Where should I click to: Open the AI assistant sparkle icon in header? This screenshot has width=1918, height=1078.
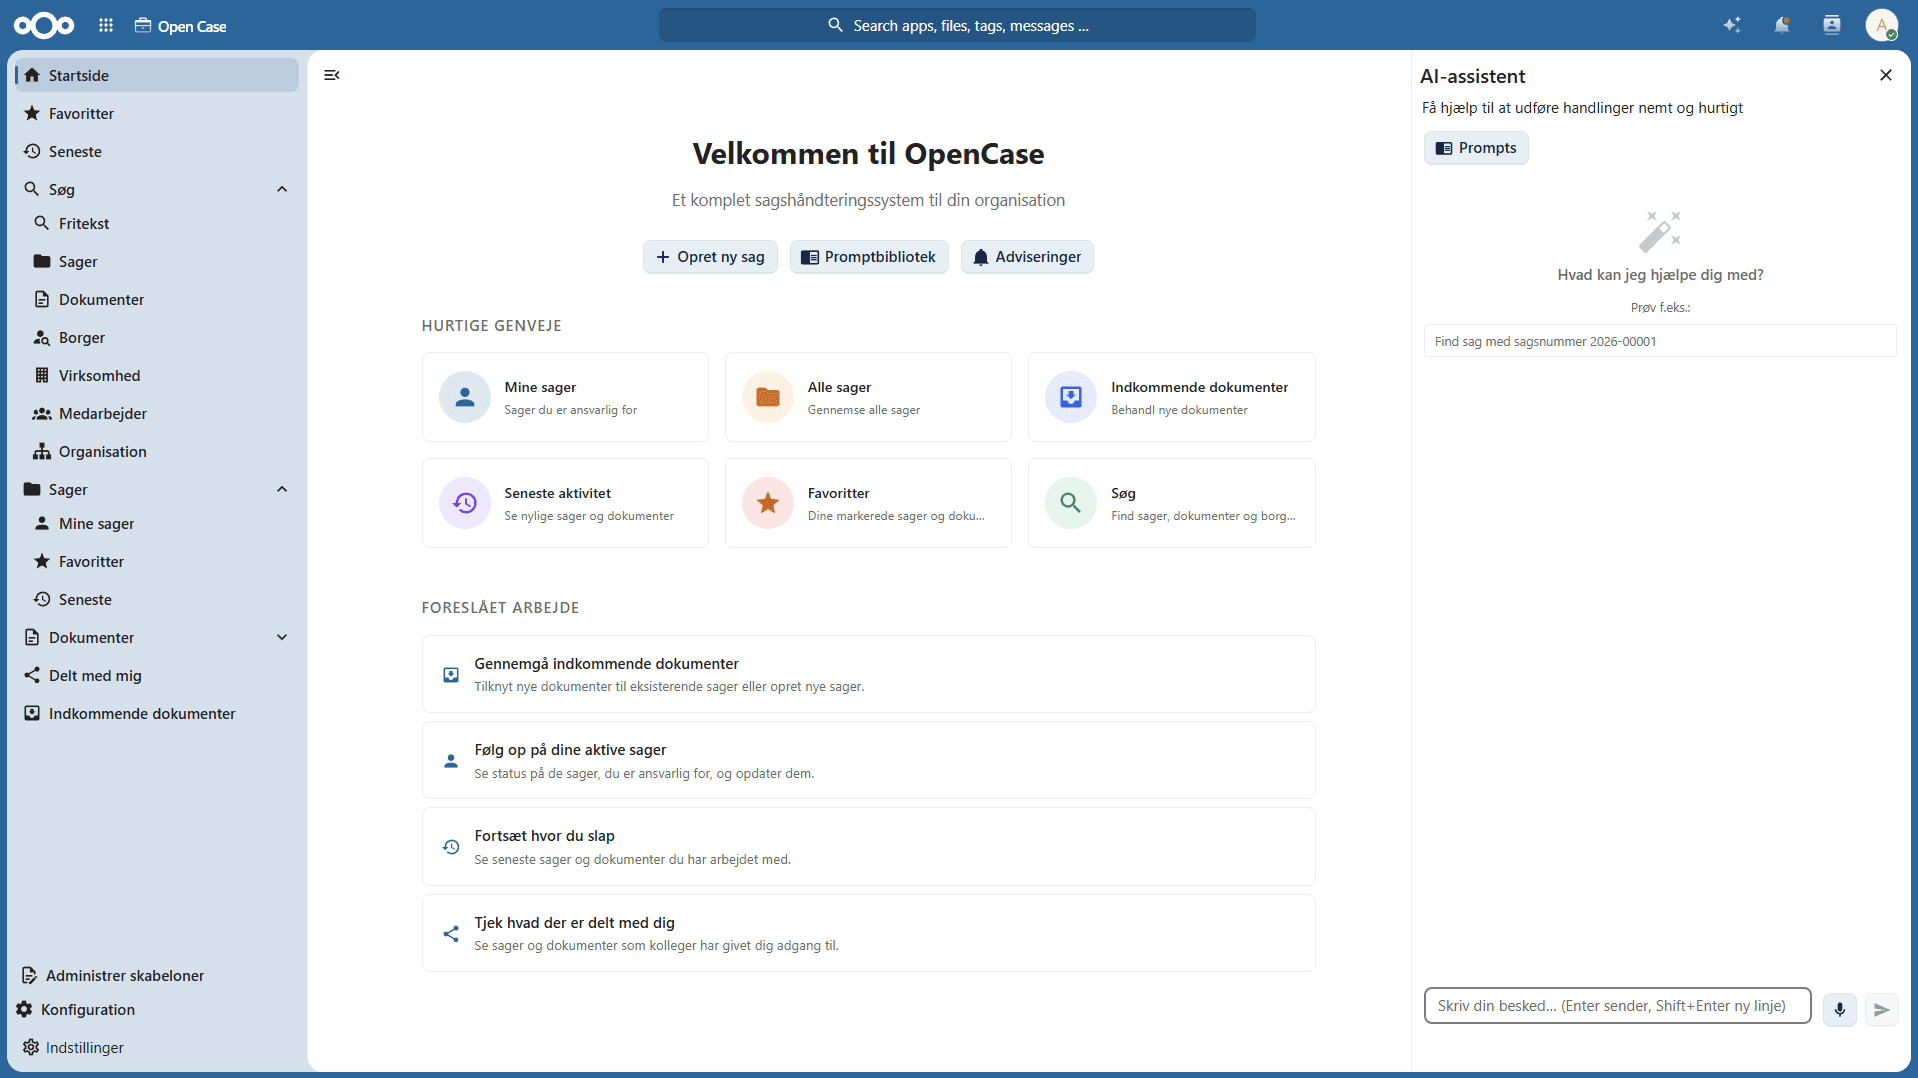coord(1732,25)
